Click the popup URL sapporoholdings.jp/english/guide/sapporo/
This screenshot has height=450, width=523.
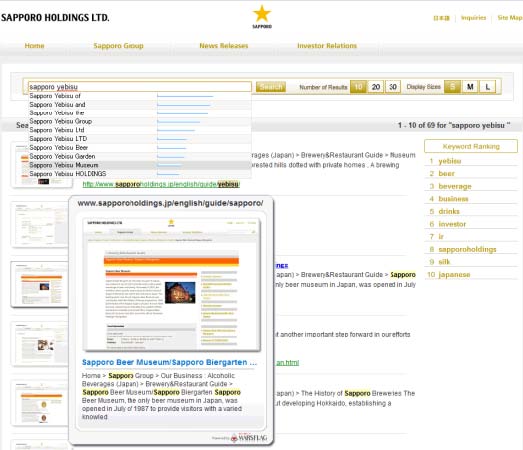170,203
